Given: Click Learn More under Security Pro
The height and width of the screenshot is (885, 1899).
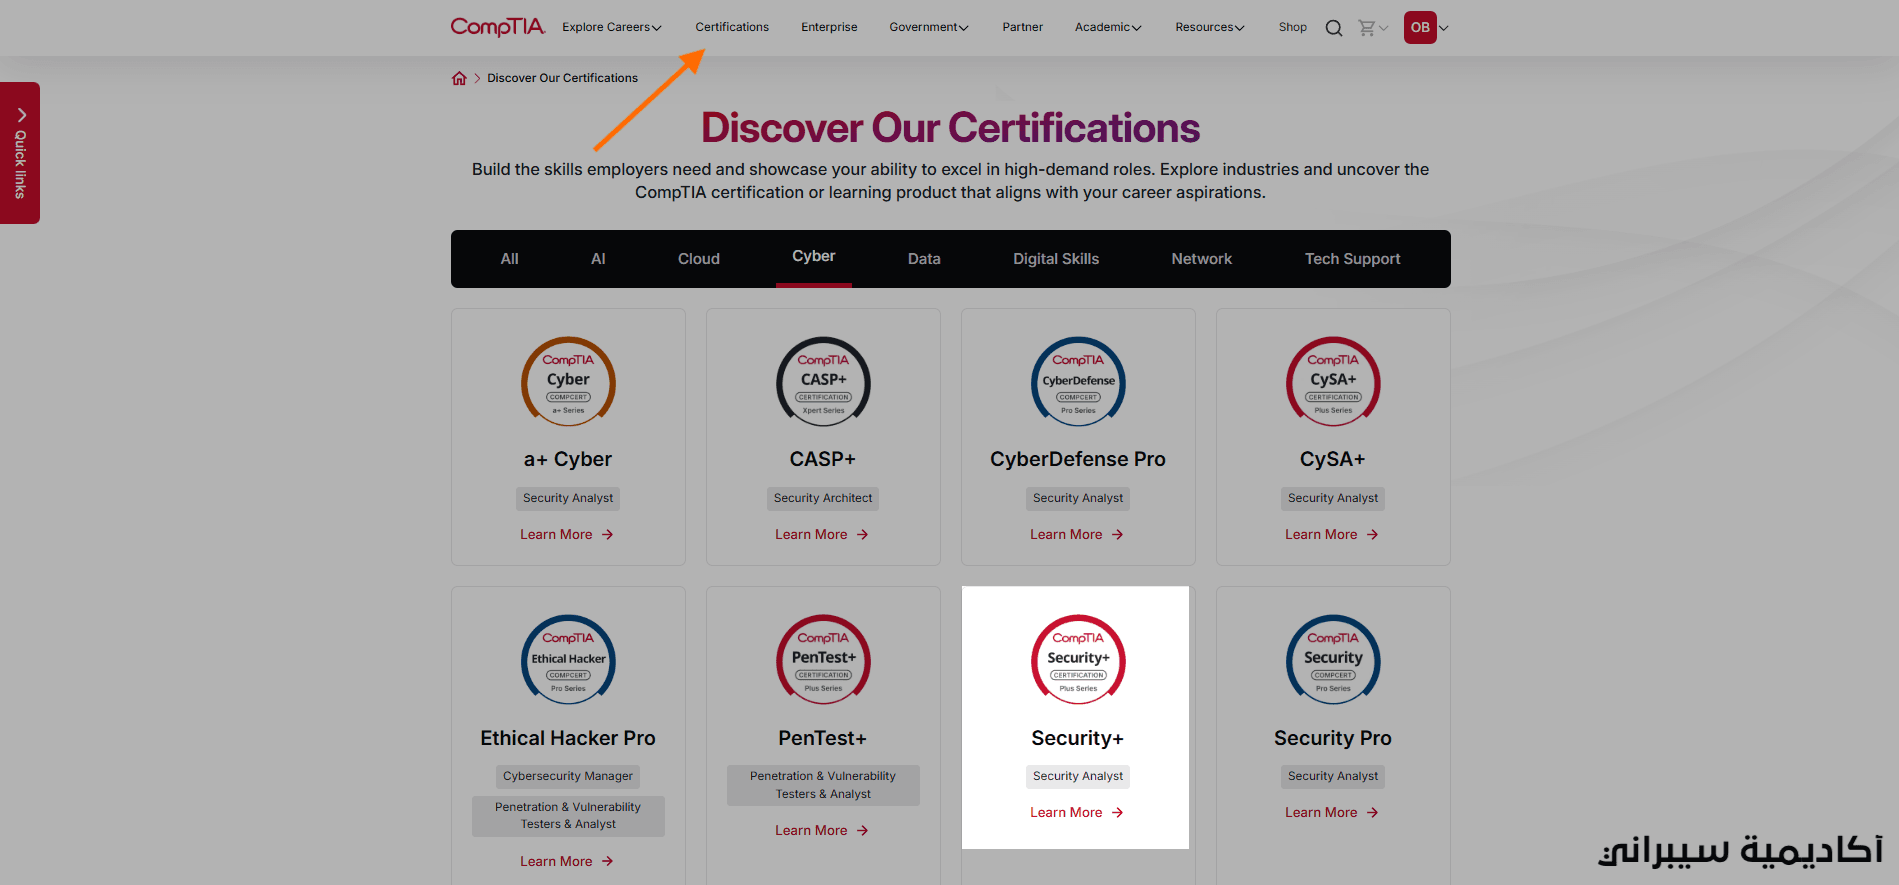Looking at the screenshot, I should pos(1332,813).
